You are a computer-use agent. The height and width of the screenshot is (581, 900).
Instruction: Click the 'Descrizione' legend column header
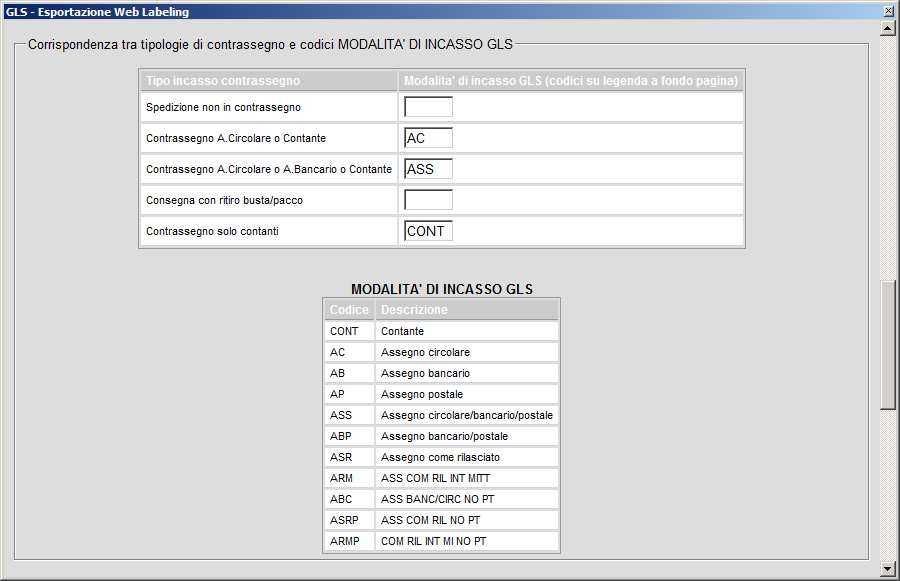pos(467,310)
